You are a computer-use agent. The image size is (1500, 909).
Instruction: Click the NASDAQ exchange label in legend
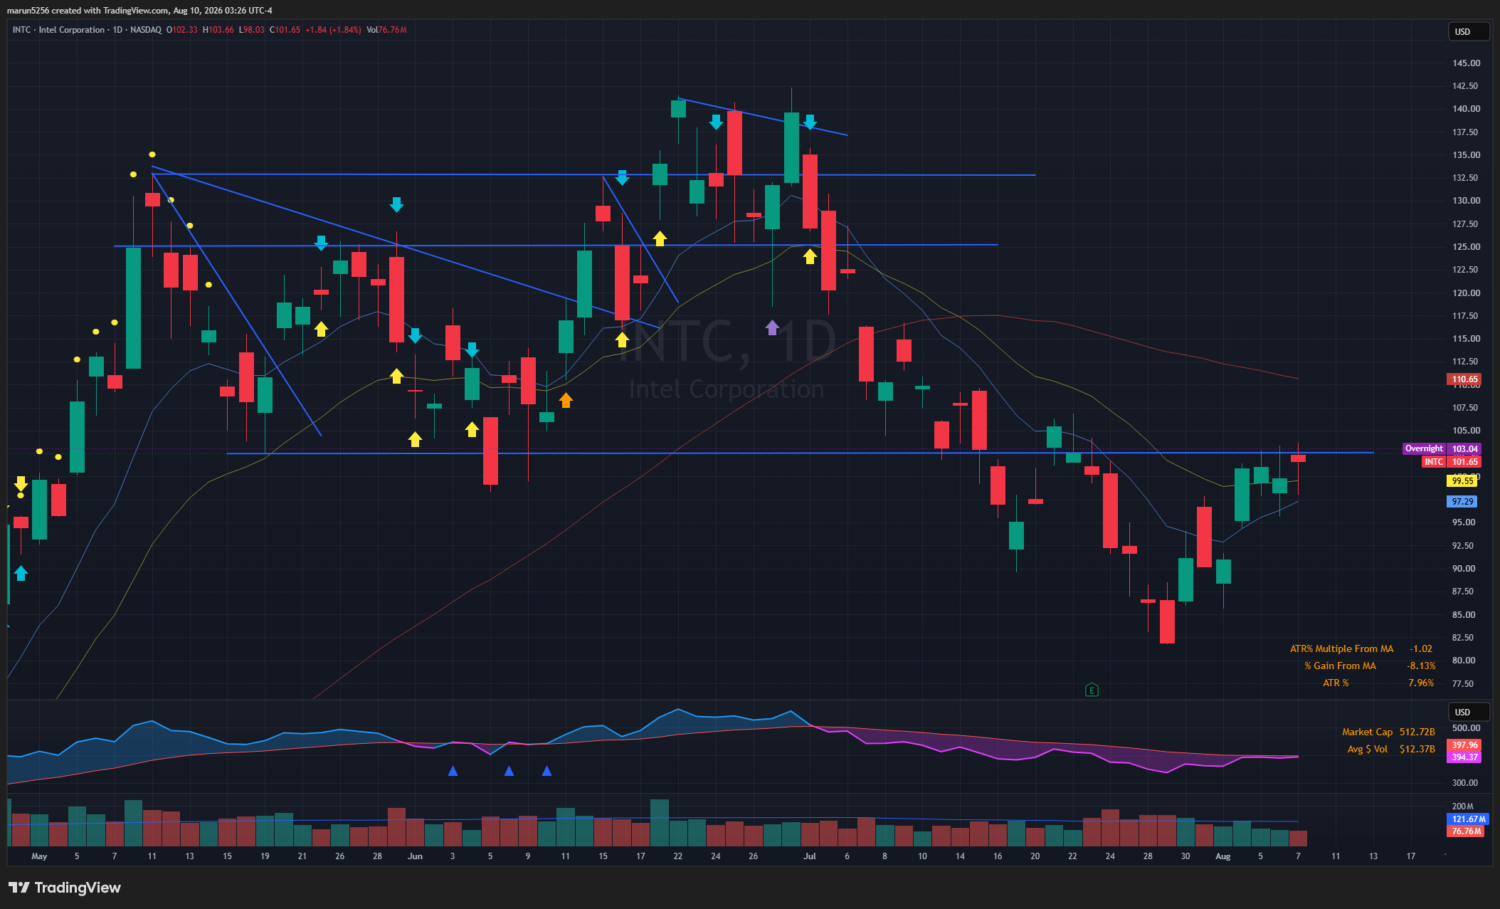146,30
